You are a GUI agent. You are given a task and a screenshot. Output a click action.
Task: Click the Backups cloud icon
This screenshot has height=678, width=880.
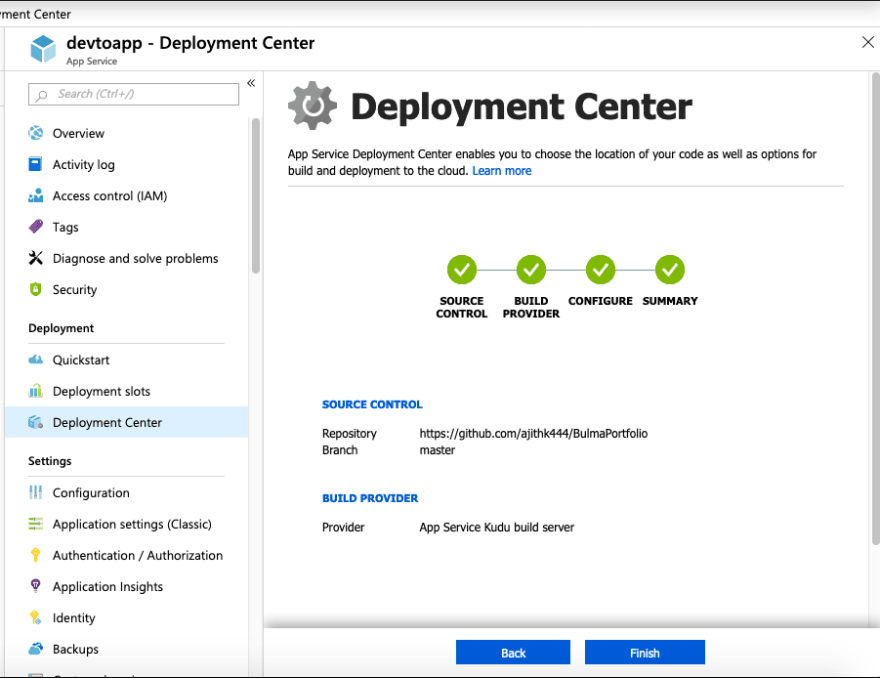35,649
